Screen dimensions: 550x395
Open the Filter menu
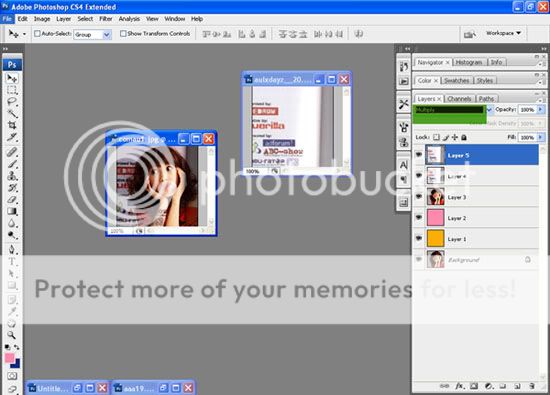coord(106,19)
